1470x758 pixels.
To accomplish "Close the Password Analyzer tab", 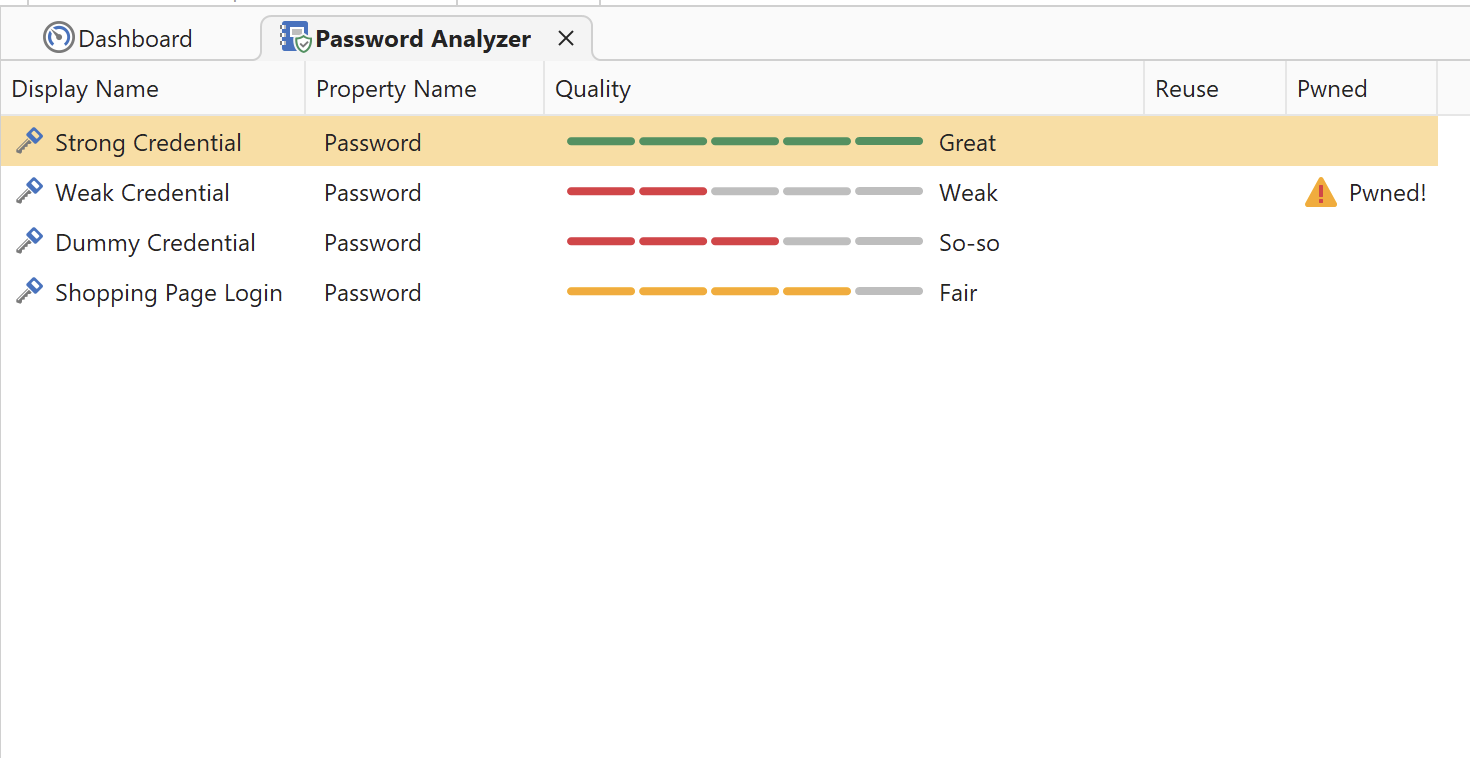I will tap(565, 38).
